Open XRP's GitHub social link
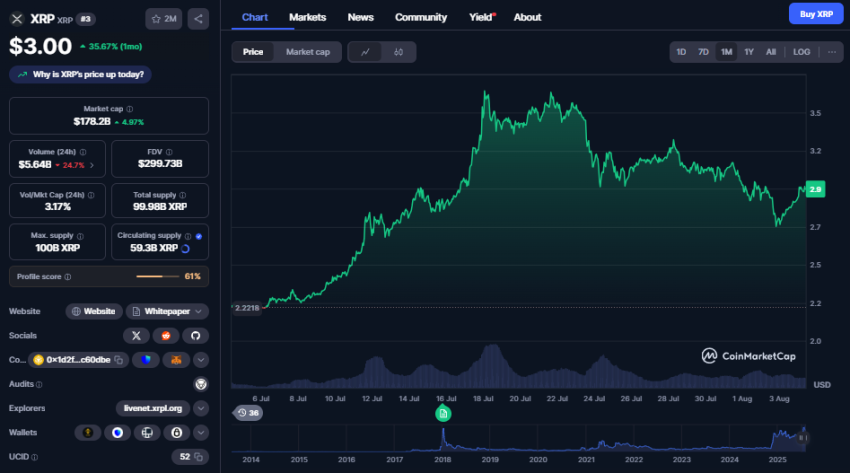This screenshot has height=473, width=850. tap(196, 336)
